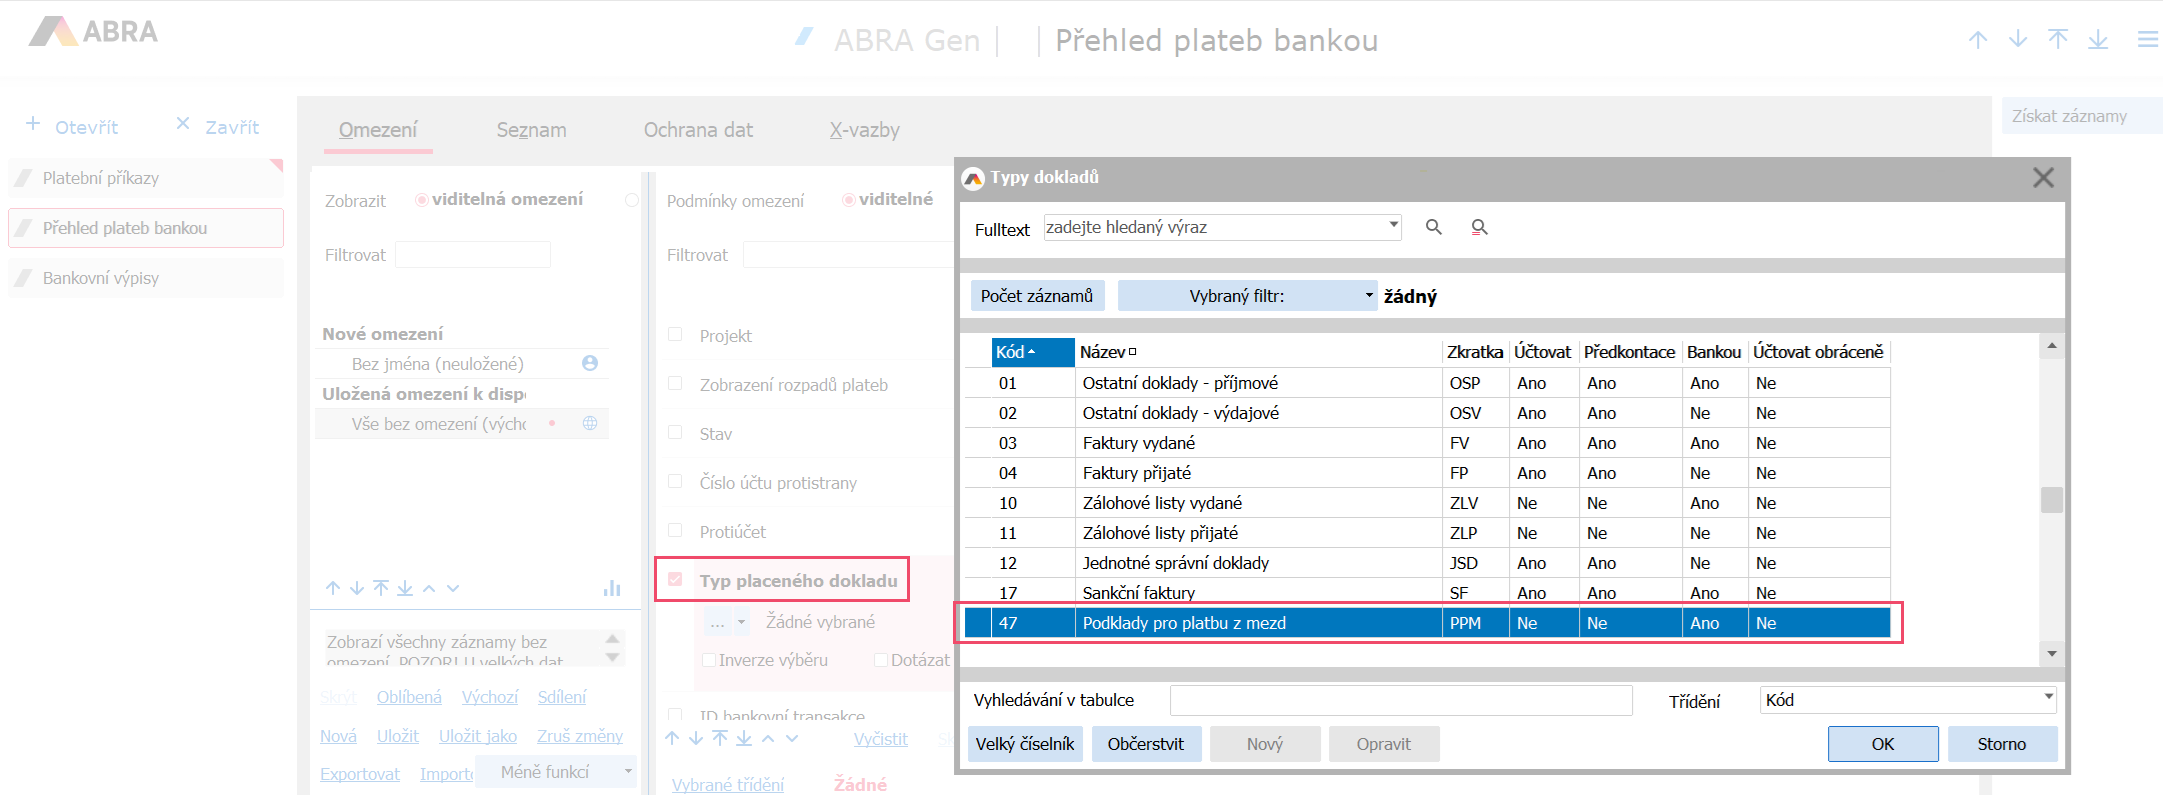Open the Vybraný filtr dropdown

(x=1369, y=296)
